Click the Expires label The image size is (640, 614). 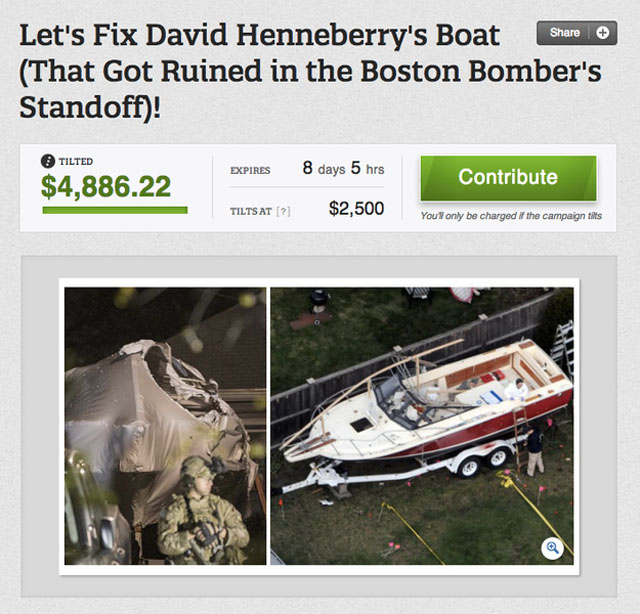tap(250, 171)
